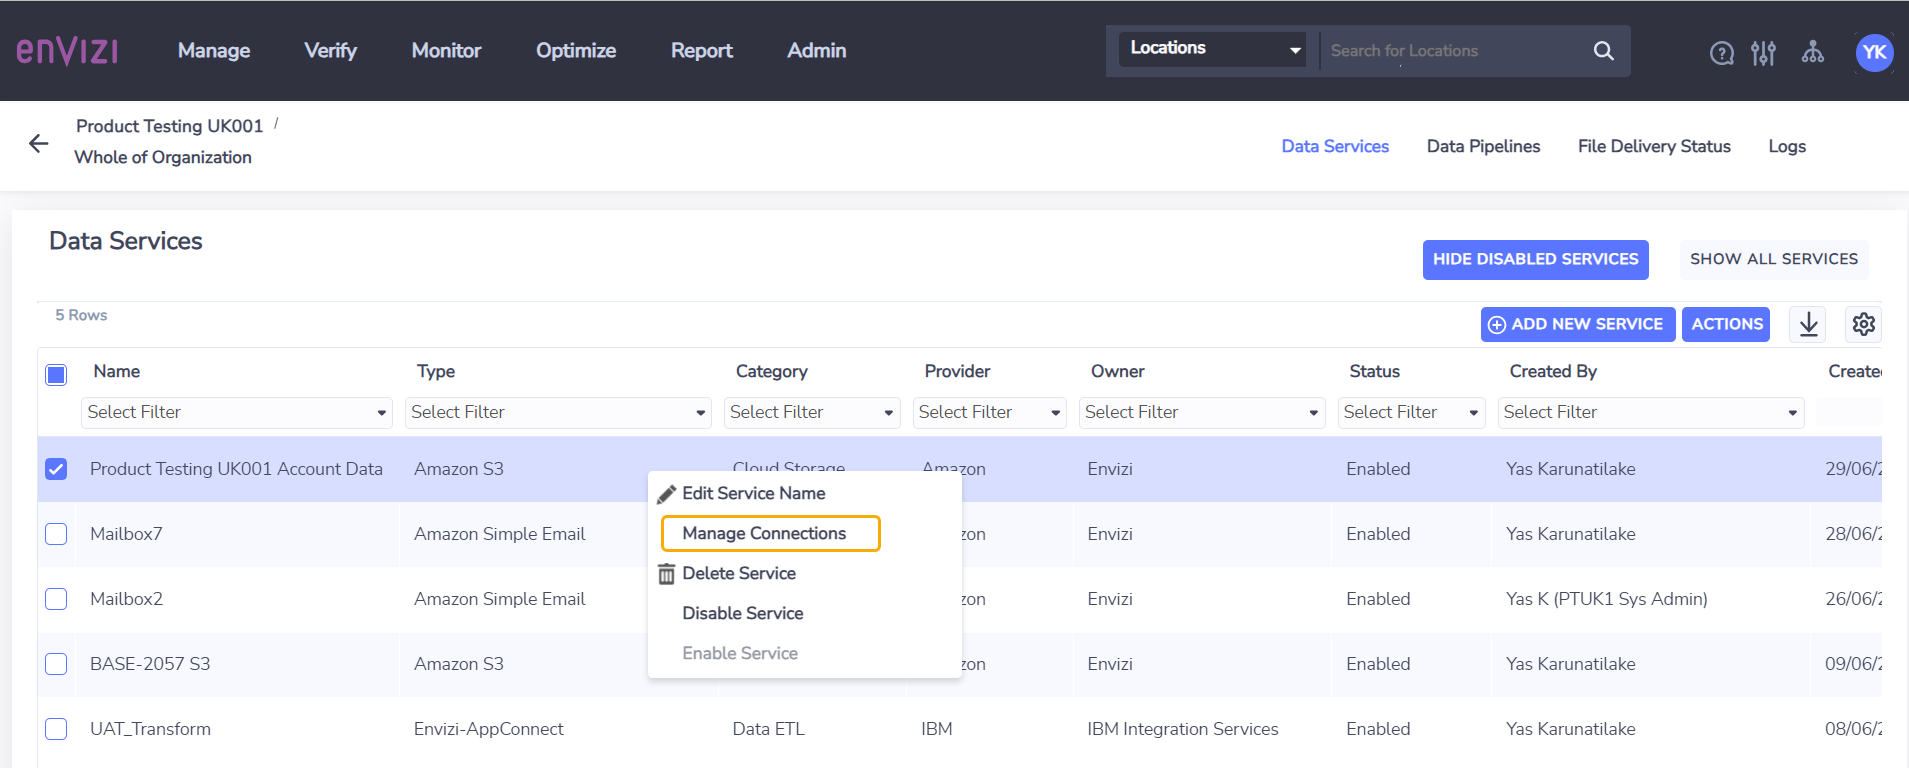Open the Owner column filter dropdown
The width and height of the screenshot is (1909, 768).
pyautogui.click(x=1202, y=412)
